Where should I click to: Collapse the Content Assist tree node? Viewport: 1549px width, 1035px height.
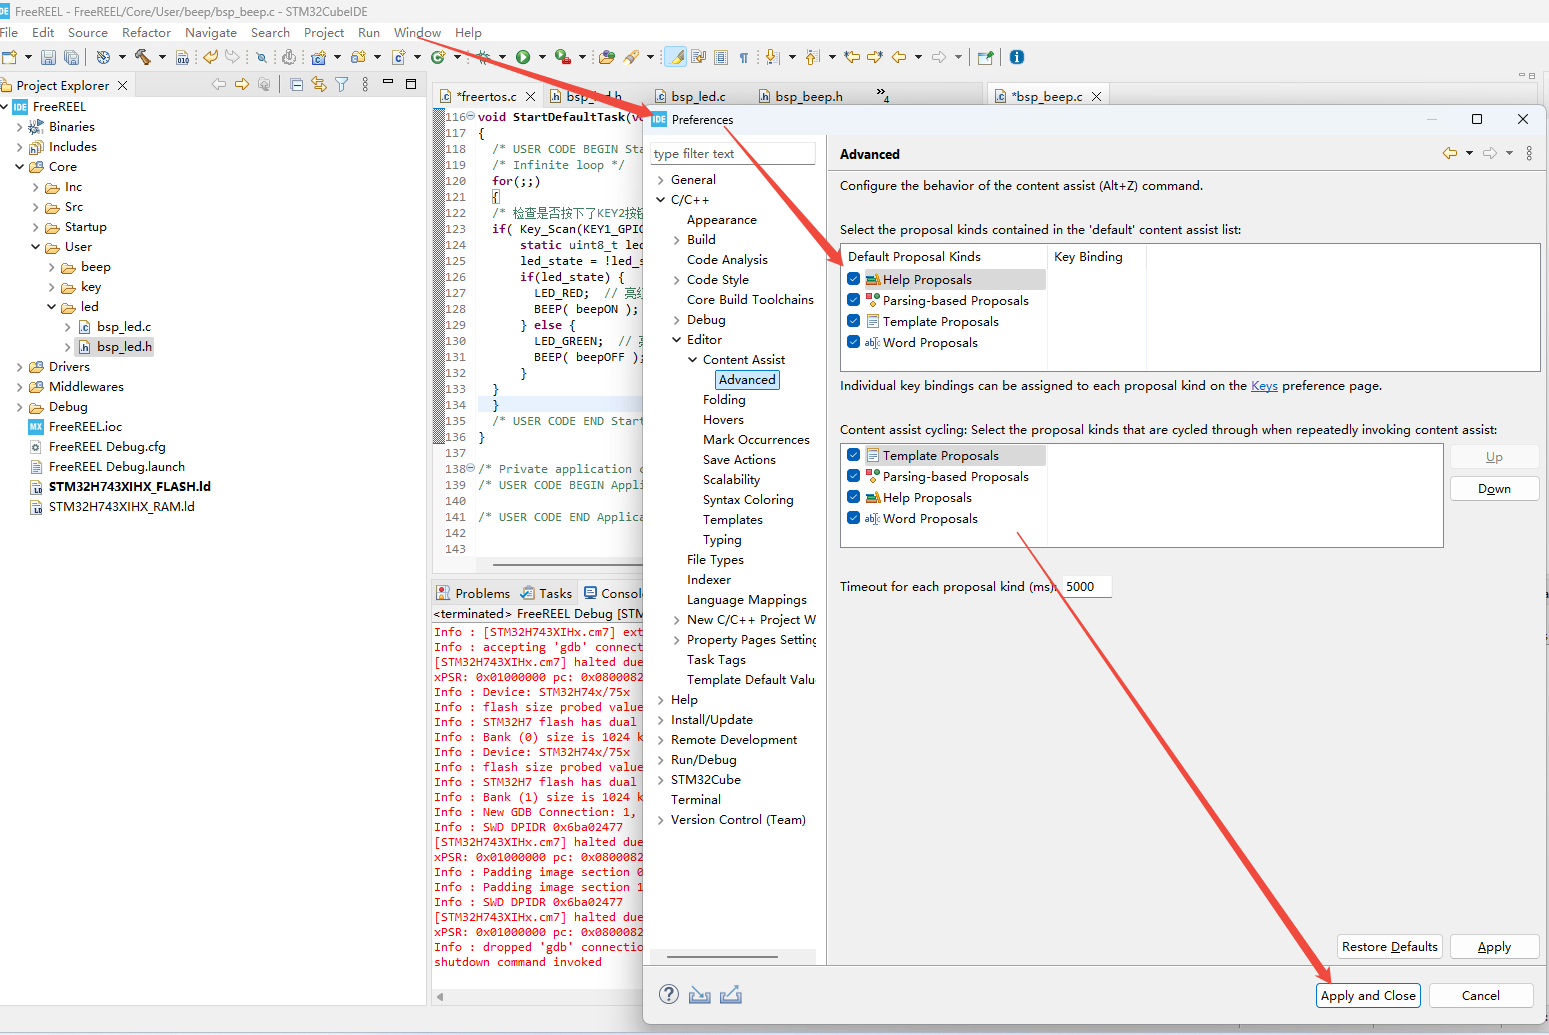click(x=692, y=360)
